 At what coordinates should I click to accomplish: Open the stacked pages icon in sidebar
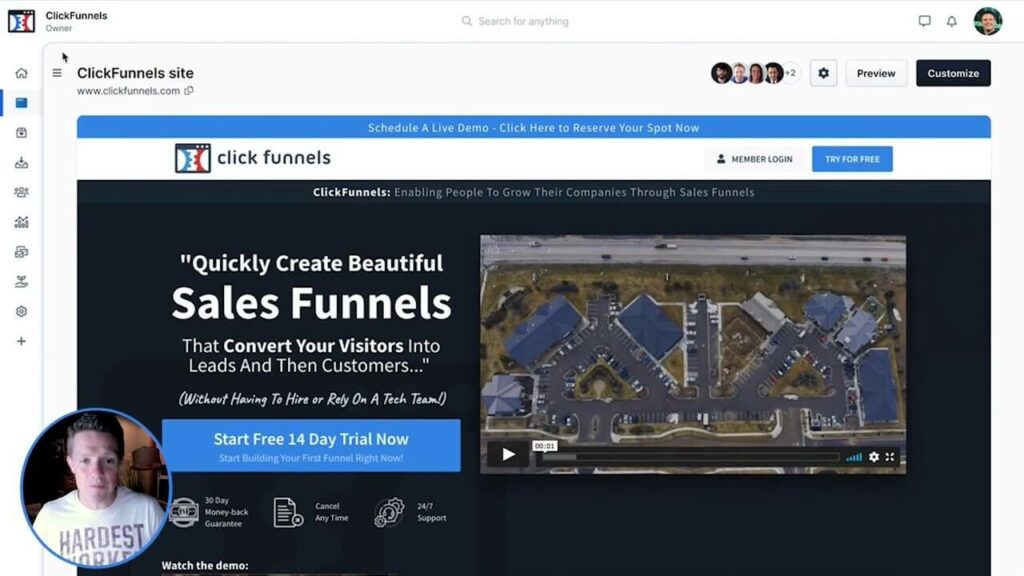coord(22,252)
